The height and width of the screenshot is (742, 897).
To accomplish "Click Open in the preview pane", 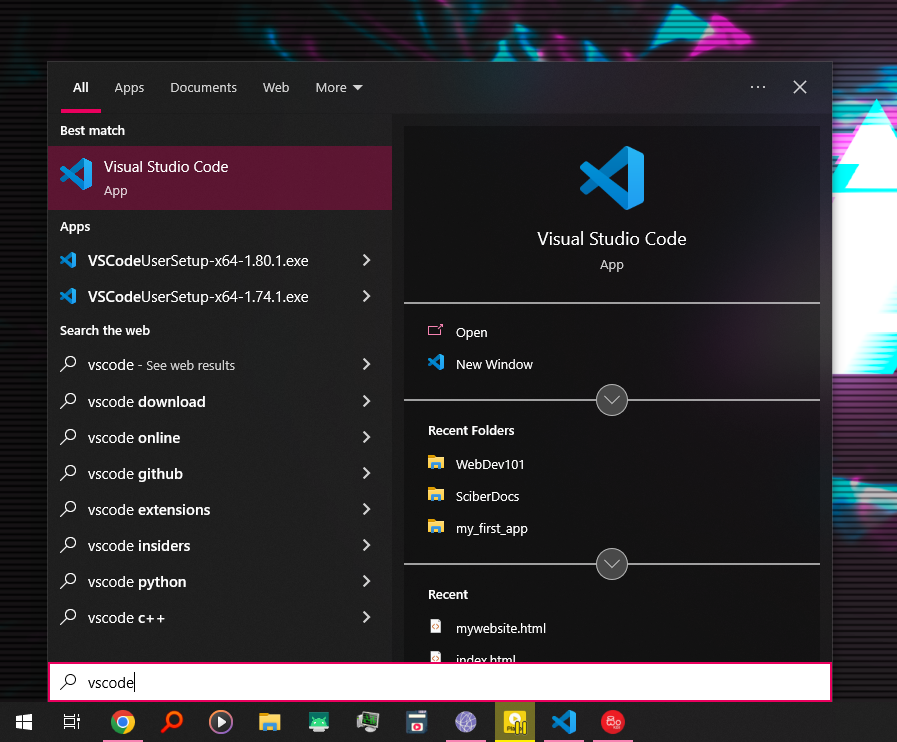I will click(x=471, y=332).
